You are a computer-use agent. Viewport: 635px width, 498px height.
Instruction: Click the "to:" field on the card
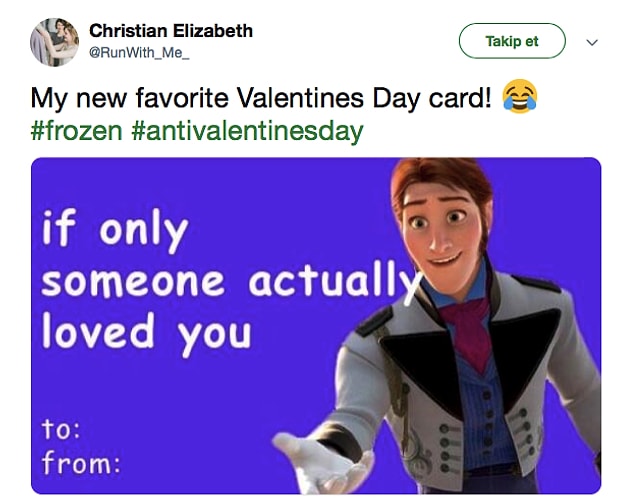(x=61, y=429)
